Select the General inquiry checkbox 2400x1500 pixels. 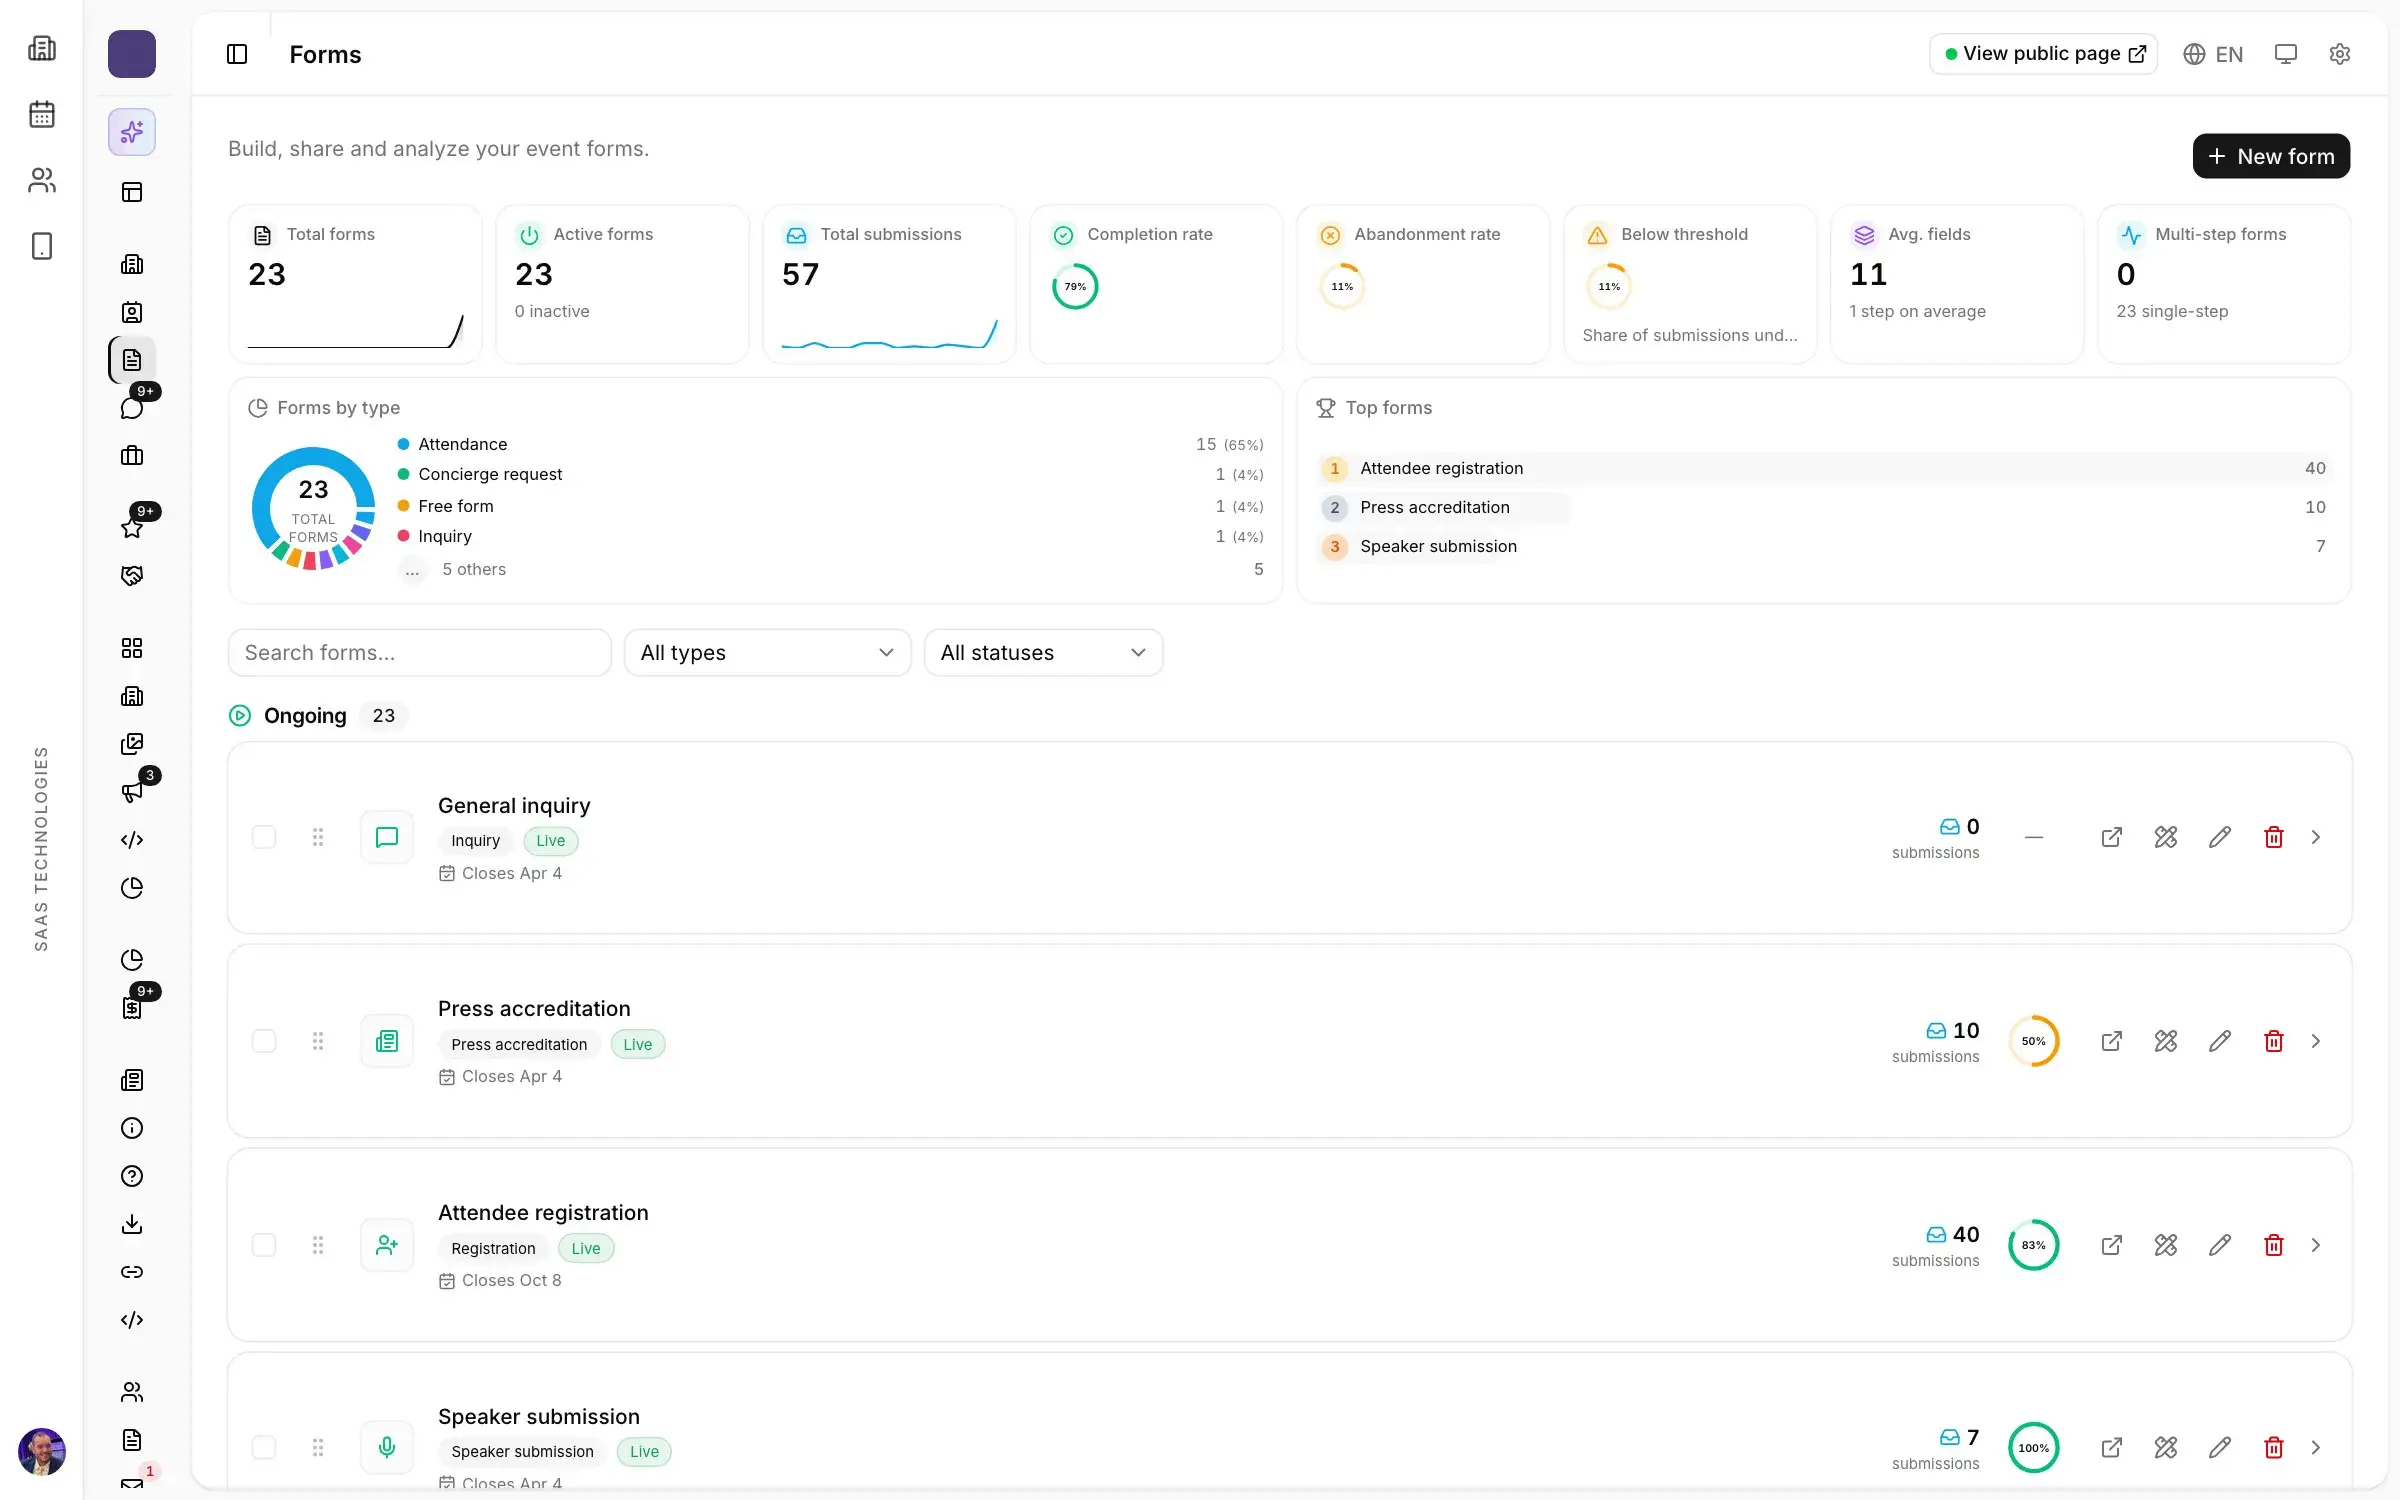pos(264,837)
